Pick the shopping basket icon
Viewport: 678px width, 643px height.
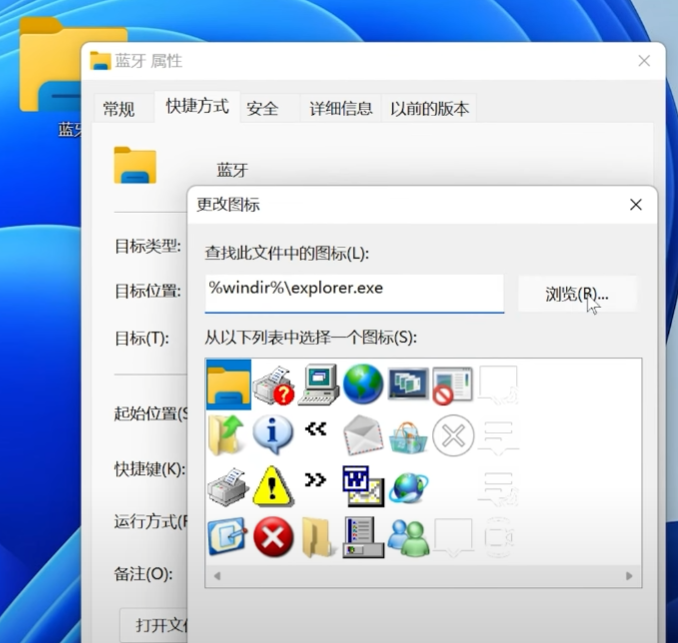pos(408,438)
